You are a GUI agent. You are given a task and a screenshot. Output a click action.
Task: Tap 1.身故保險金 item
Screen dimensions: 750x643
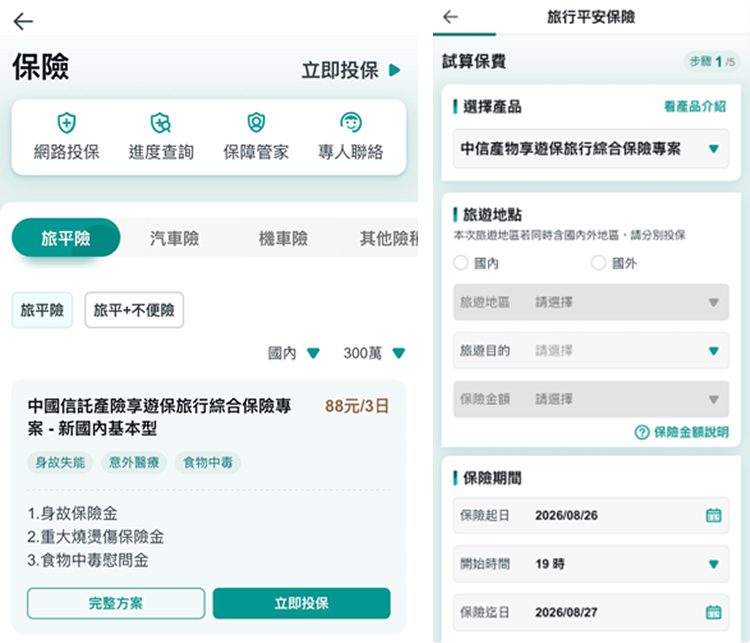tap(72, 513)
